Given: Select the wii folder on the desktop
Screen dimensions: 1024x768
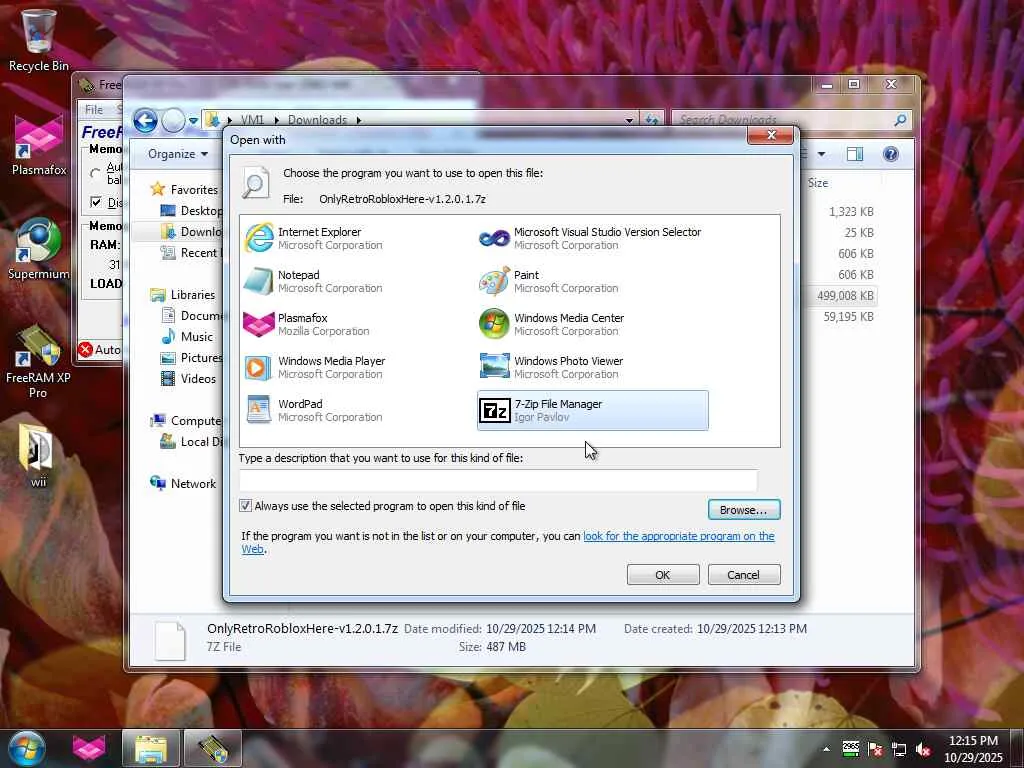Looking at the screenshot, I should (38, 456).
